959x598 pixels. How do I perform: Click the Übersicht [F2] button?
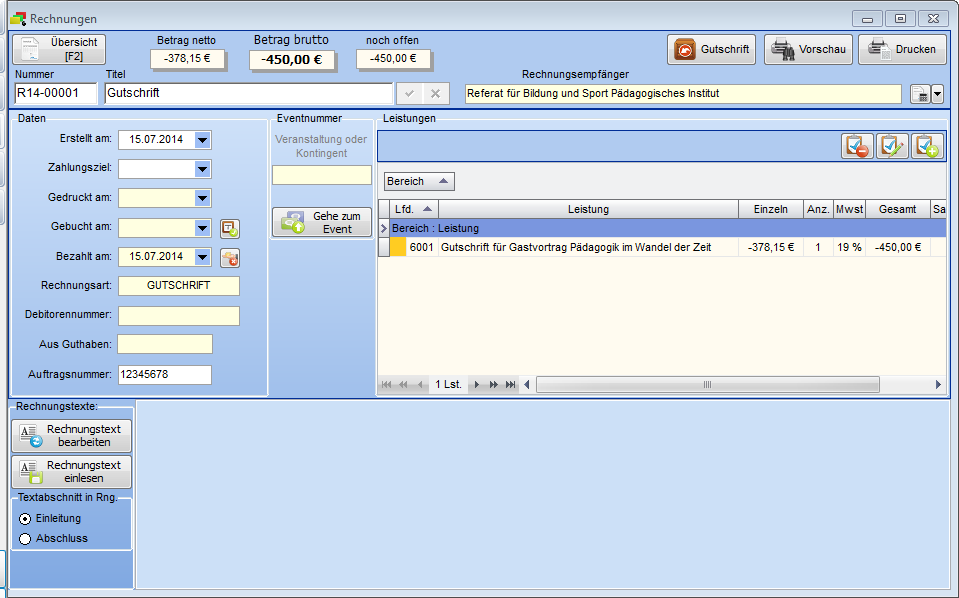click(x=59, y=49)
